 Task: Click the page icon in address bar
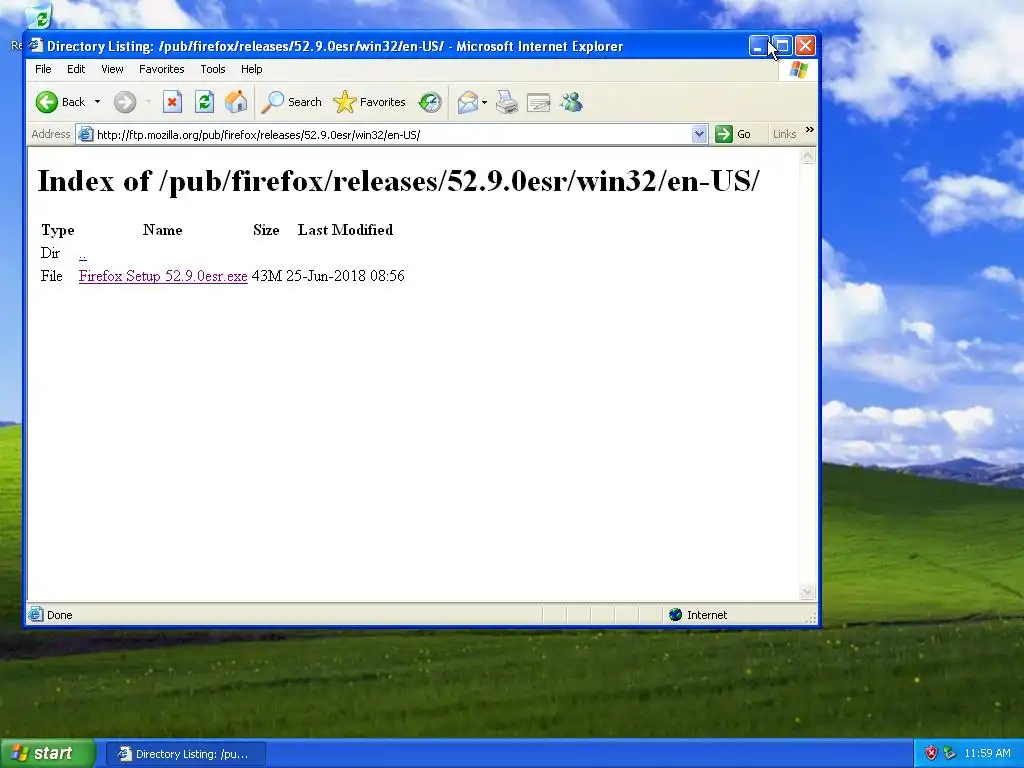click(86, 135)
